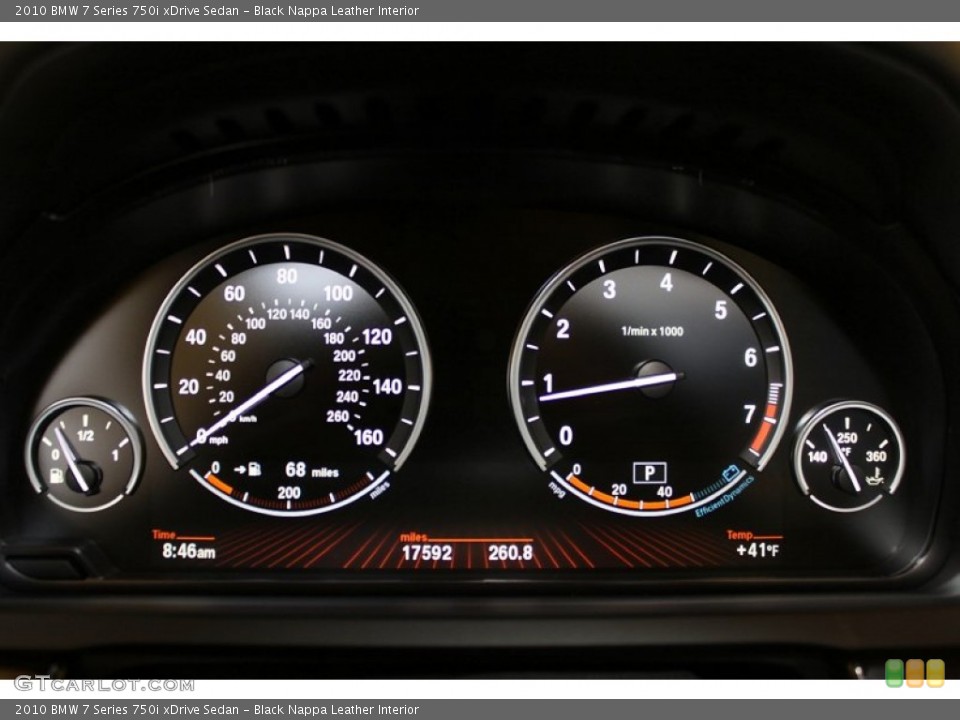Click the 140 mark on oil temperature gauge
960x720 pixels.
[817, 457]
